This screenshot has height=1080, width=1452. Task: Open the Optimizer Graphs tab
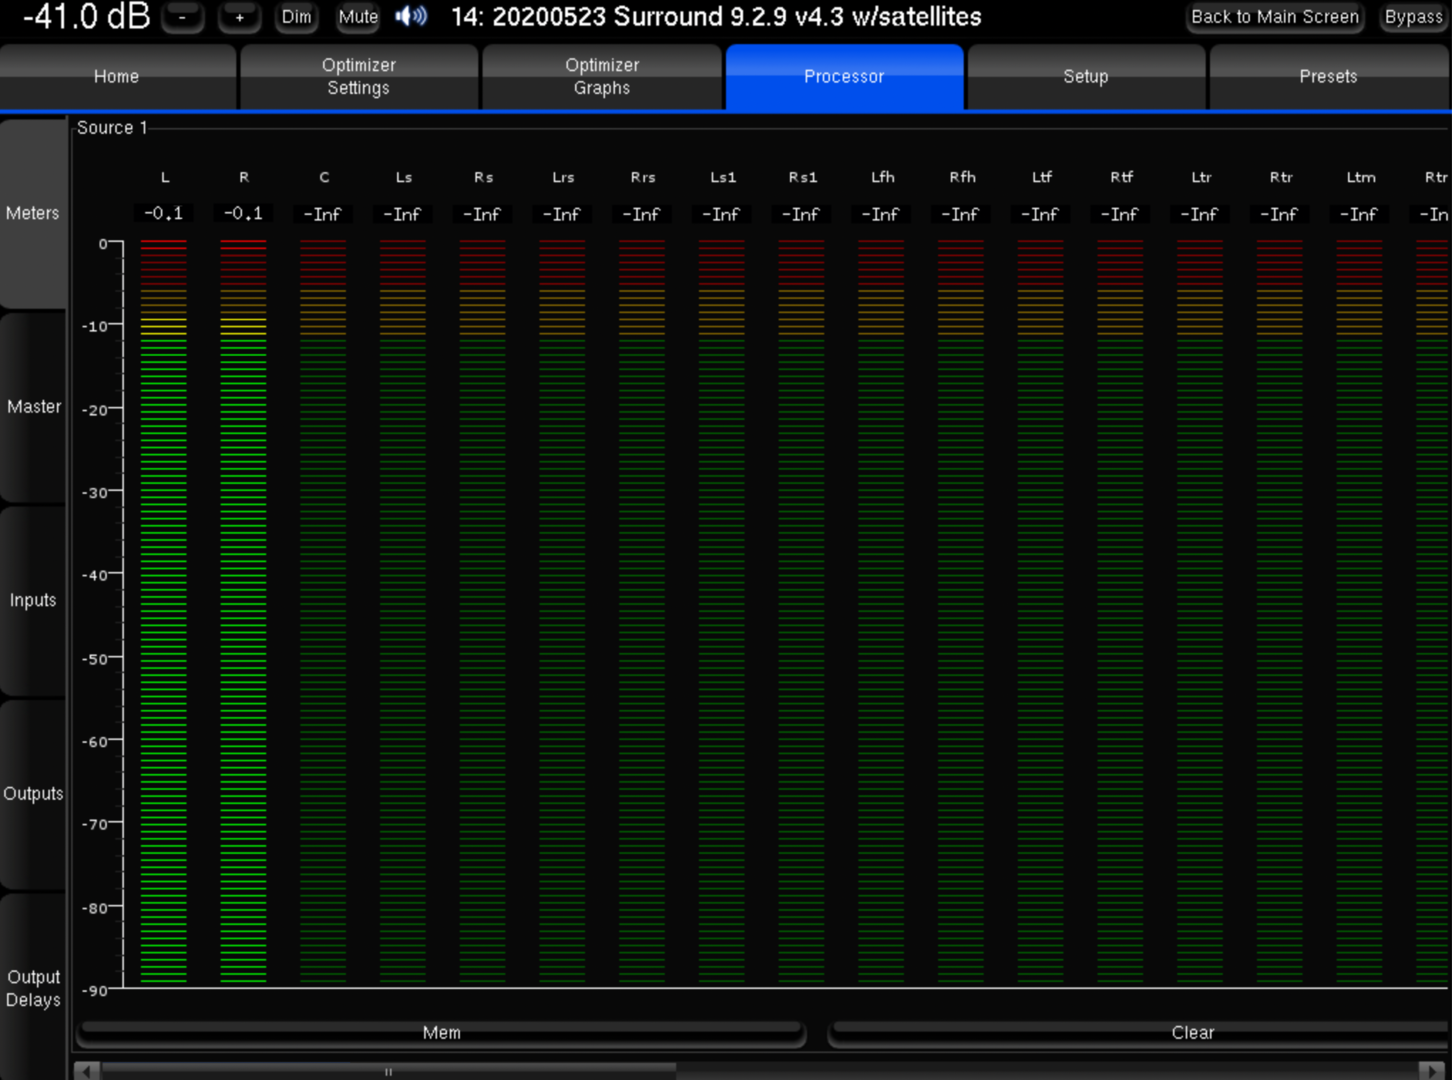tap(602, 77)
